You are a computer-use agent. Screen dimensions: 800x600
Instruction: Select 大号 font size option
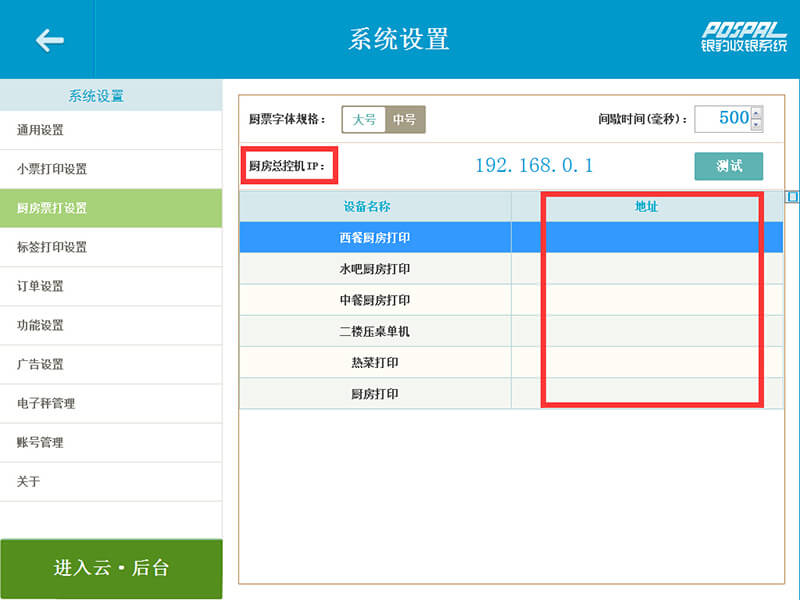[364, 119]
